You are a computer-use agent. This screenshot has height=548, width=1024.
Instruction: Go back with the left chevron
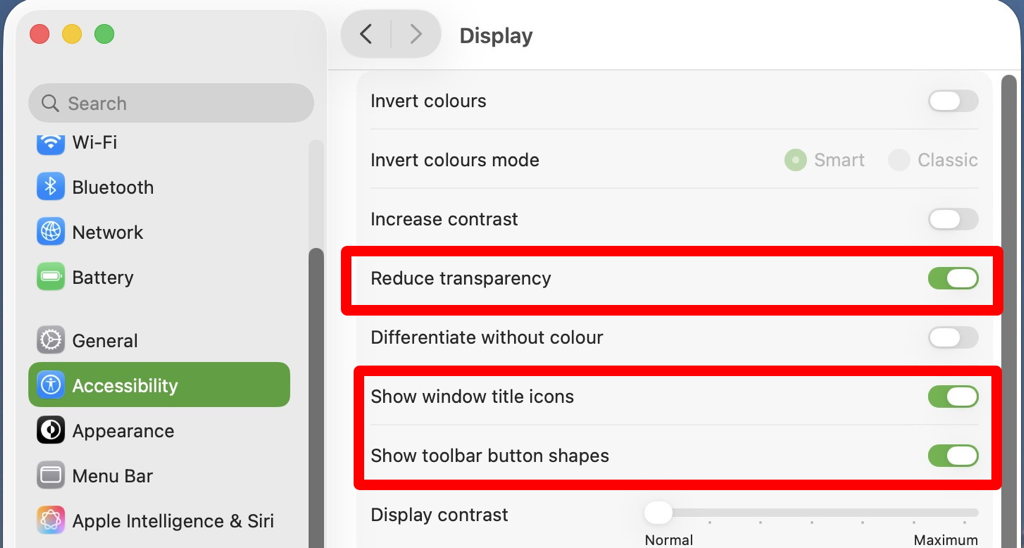[x=366, y=35]
